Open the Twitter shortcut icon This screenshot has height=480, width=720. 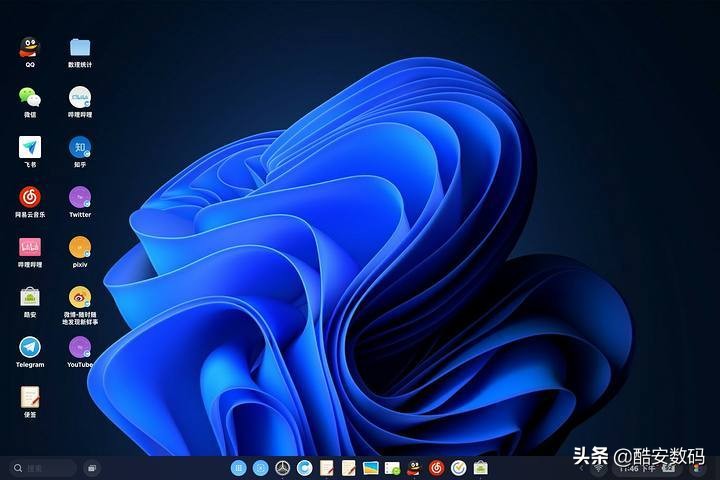(80, 197)
